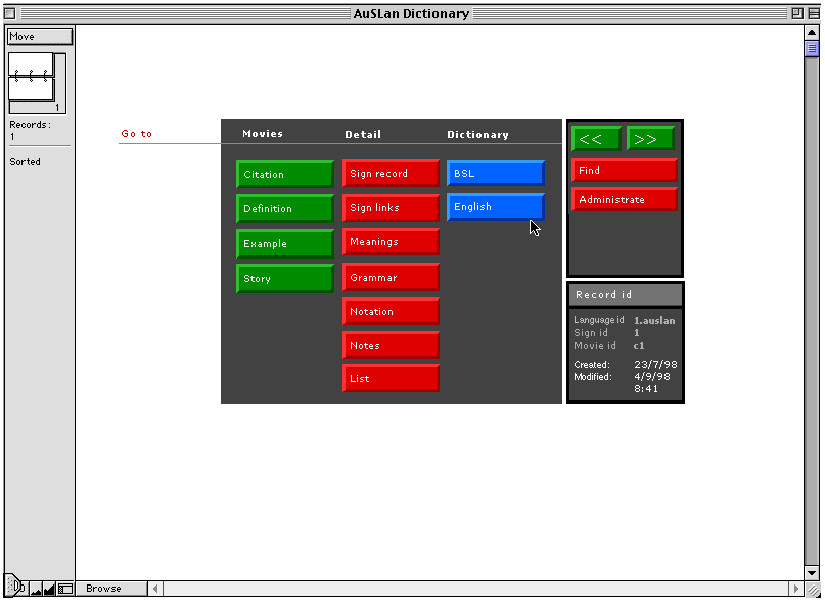Click the zoom in large-mountains icon
Image resolution: width=825 pixels, height=602 pixels.
click(x=49, y=589)
